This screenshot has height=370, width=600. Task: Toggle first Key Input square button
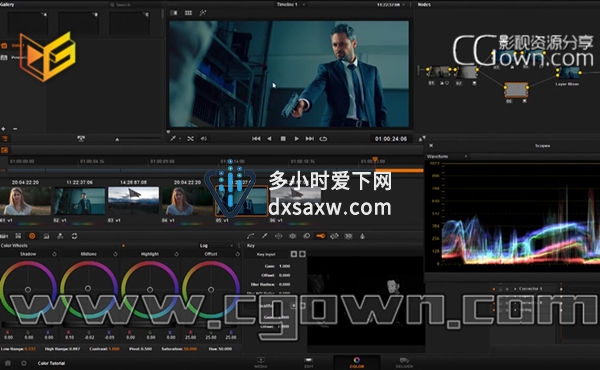tap(294, 254)
